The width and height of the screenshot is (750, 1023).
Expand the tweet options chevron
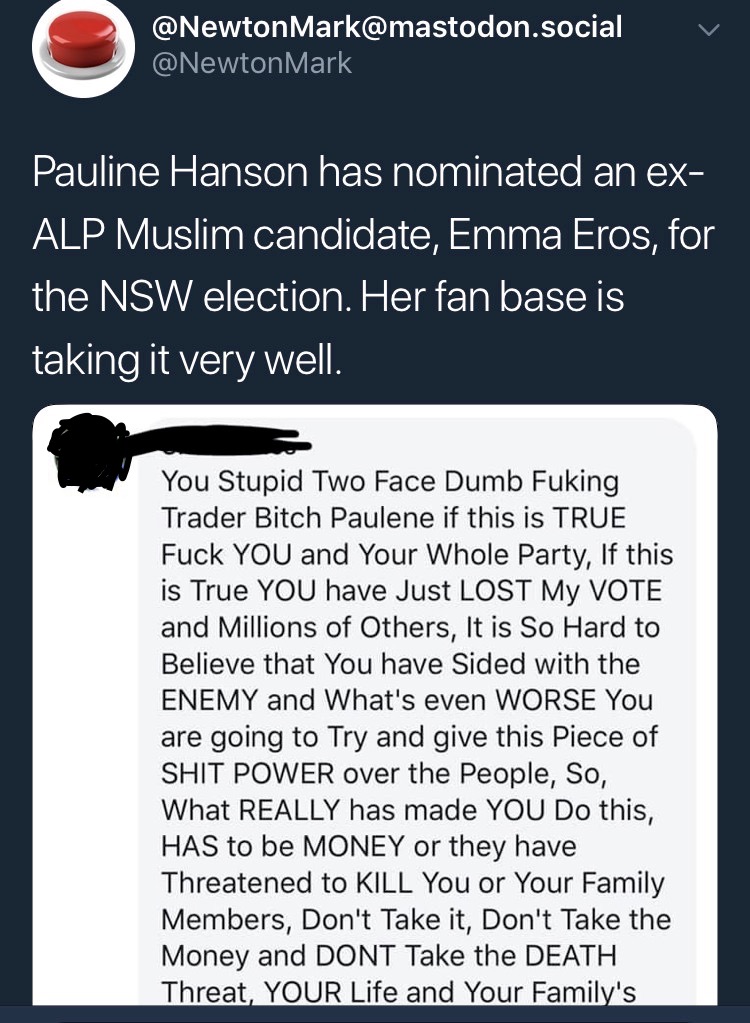tap(708, 30)
